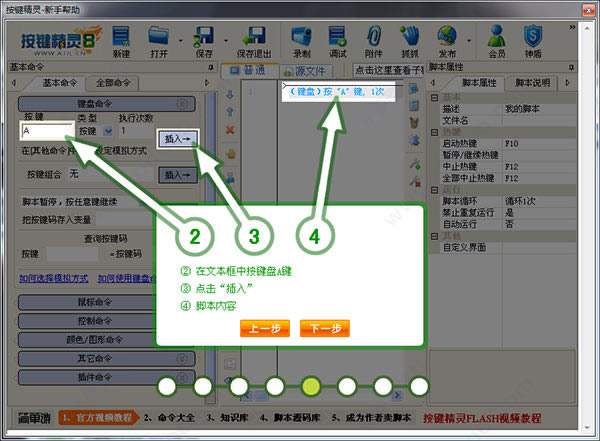Expand the 控制命令 section
This screenshot has width=600, height=441.
94,321
